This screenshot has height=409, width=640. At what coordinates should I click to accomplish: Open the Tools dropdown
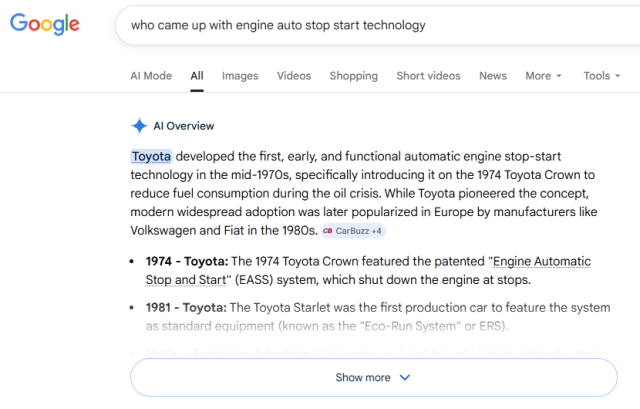coord(601,76)
